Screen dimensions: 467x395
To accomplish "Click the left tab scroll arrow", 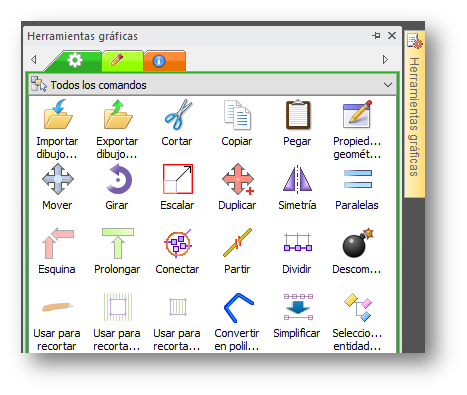I will pos(33,59).
